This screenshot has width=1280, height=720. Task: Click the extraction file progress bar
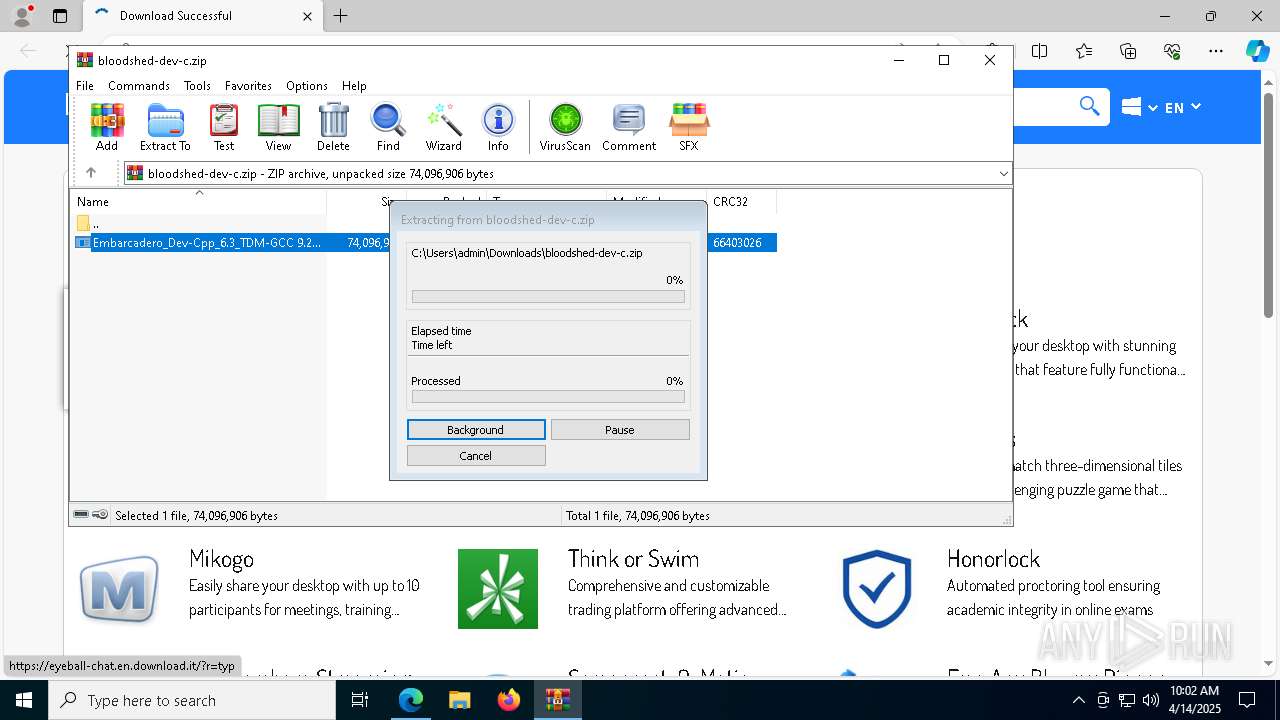click(x=548, y=297)
